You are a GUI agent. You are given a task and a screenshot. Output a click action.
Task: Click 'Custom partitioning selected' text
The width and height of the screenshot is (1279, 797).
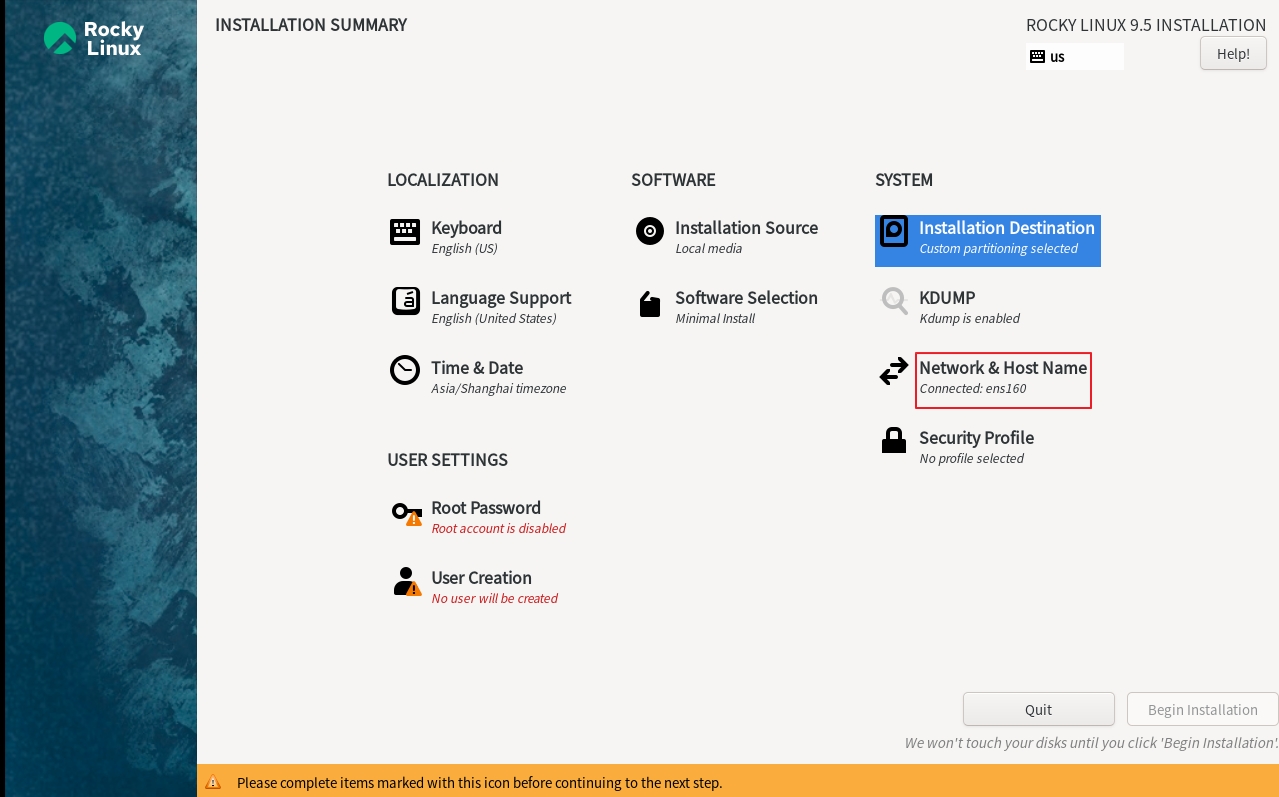[x=998, y=249]
